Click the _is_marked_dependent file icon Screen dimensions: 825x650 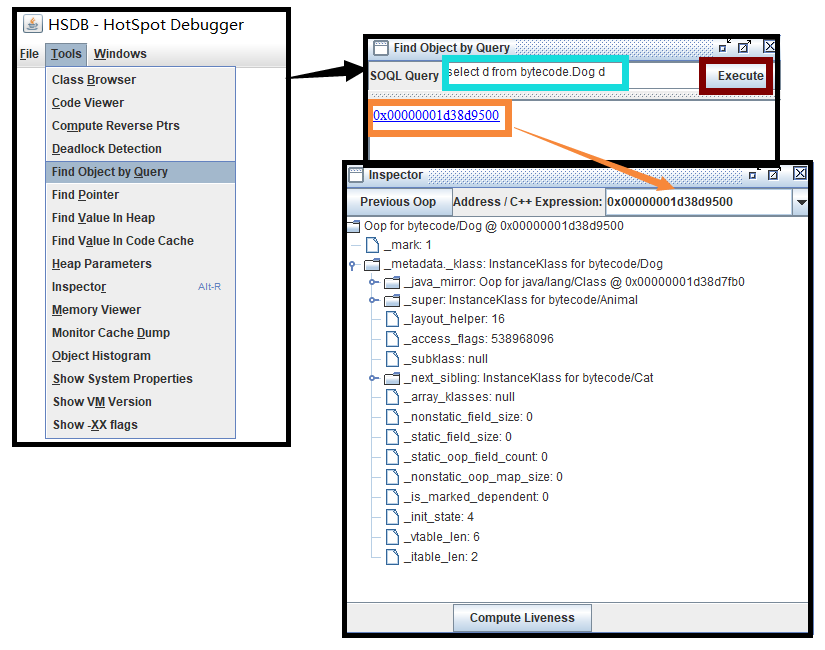(x=393, y=497)
